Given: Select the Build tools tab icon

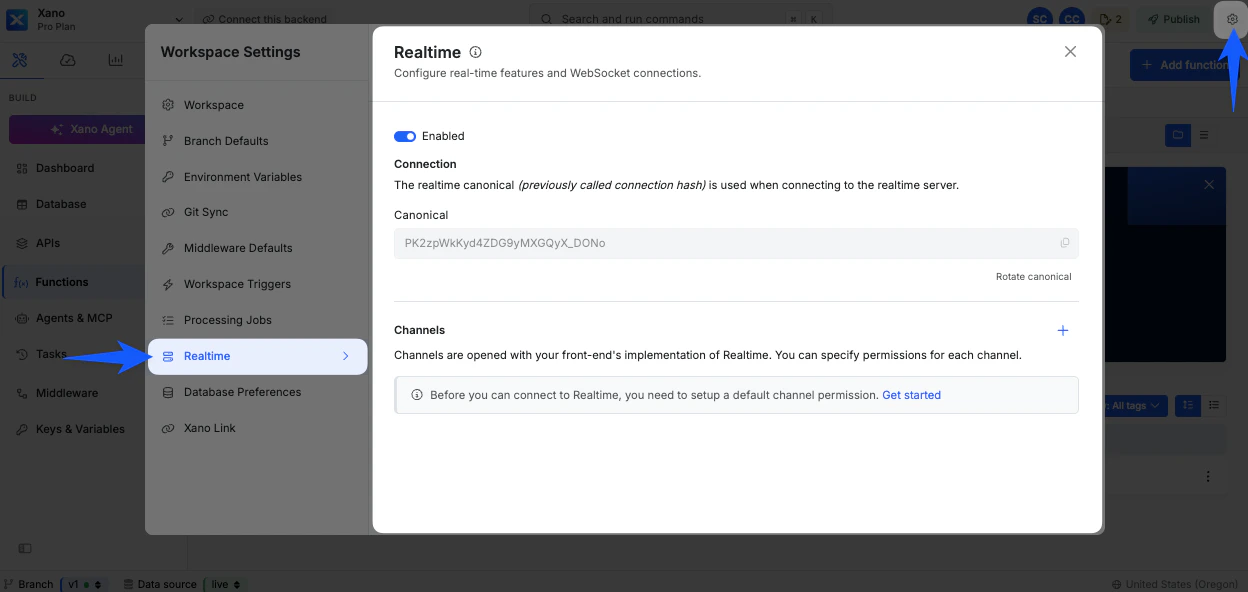Looking at the screenshot, I should click(19, 60).
